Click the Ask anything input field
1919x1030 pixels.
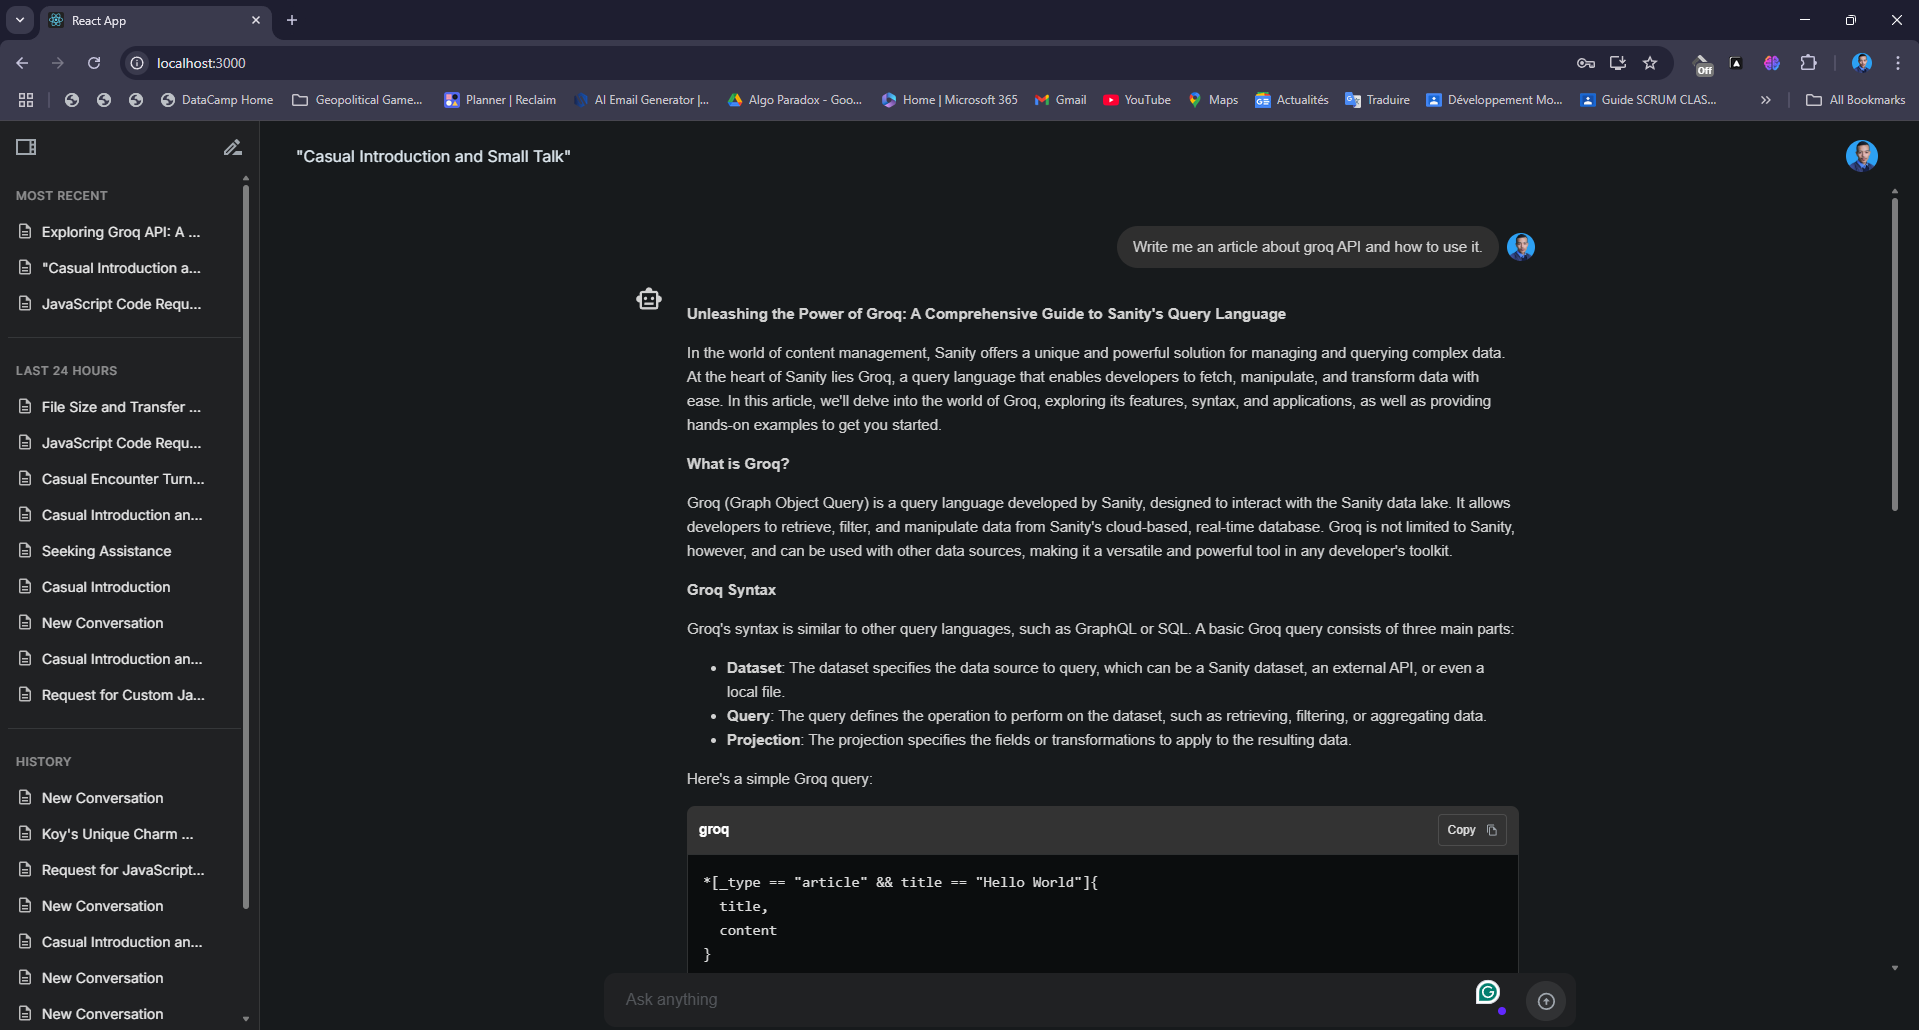click(x=1000, y=999)
